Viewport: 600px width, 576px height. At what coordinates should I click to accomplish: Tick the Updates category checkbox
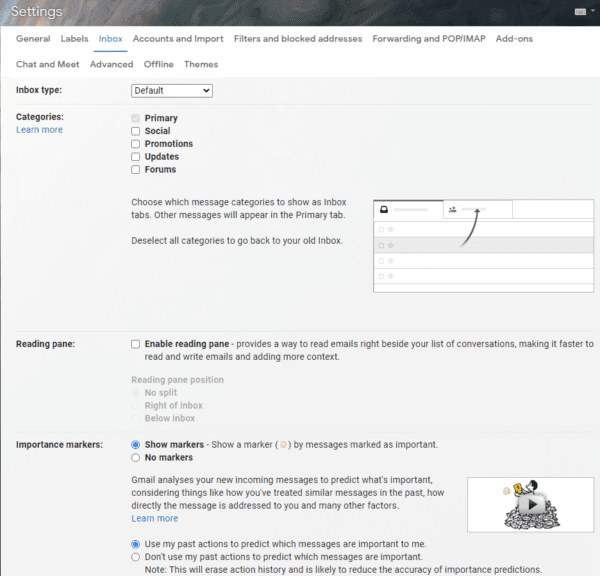[x=136, y=157]
